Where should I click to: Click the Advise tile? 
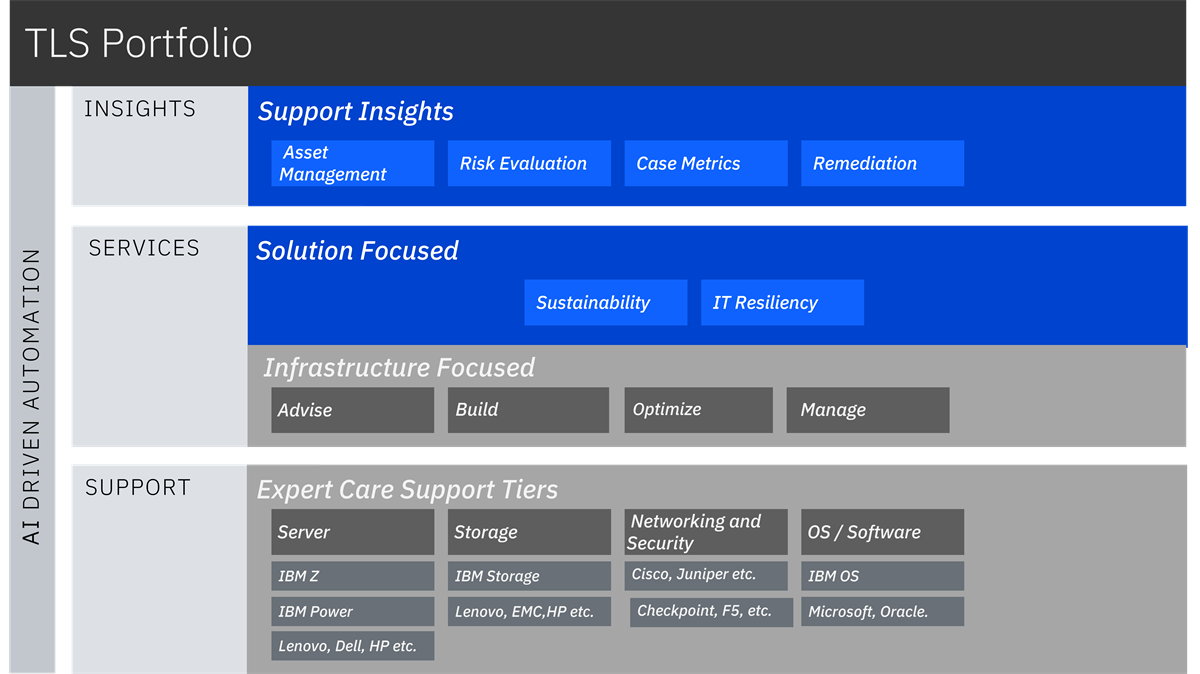352,410
